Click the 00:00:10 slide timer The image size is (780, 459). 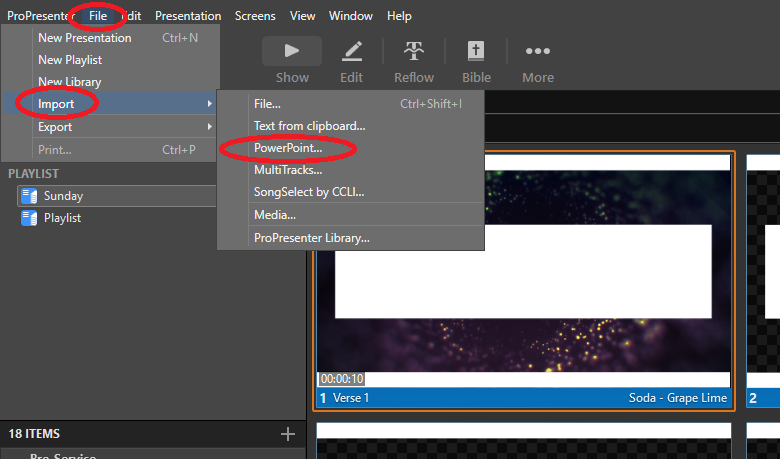(342, 379)
